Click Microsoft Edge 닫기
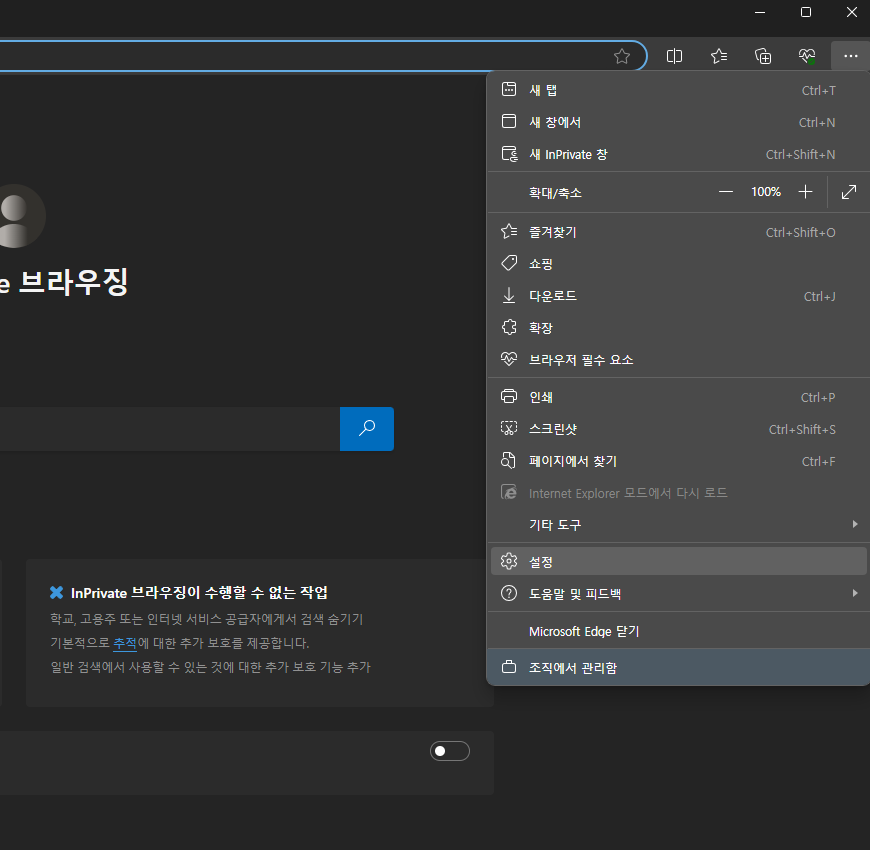Image resolution: width=870 pixels, height=850 pixels. [x=679, y=631]
